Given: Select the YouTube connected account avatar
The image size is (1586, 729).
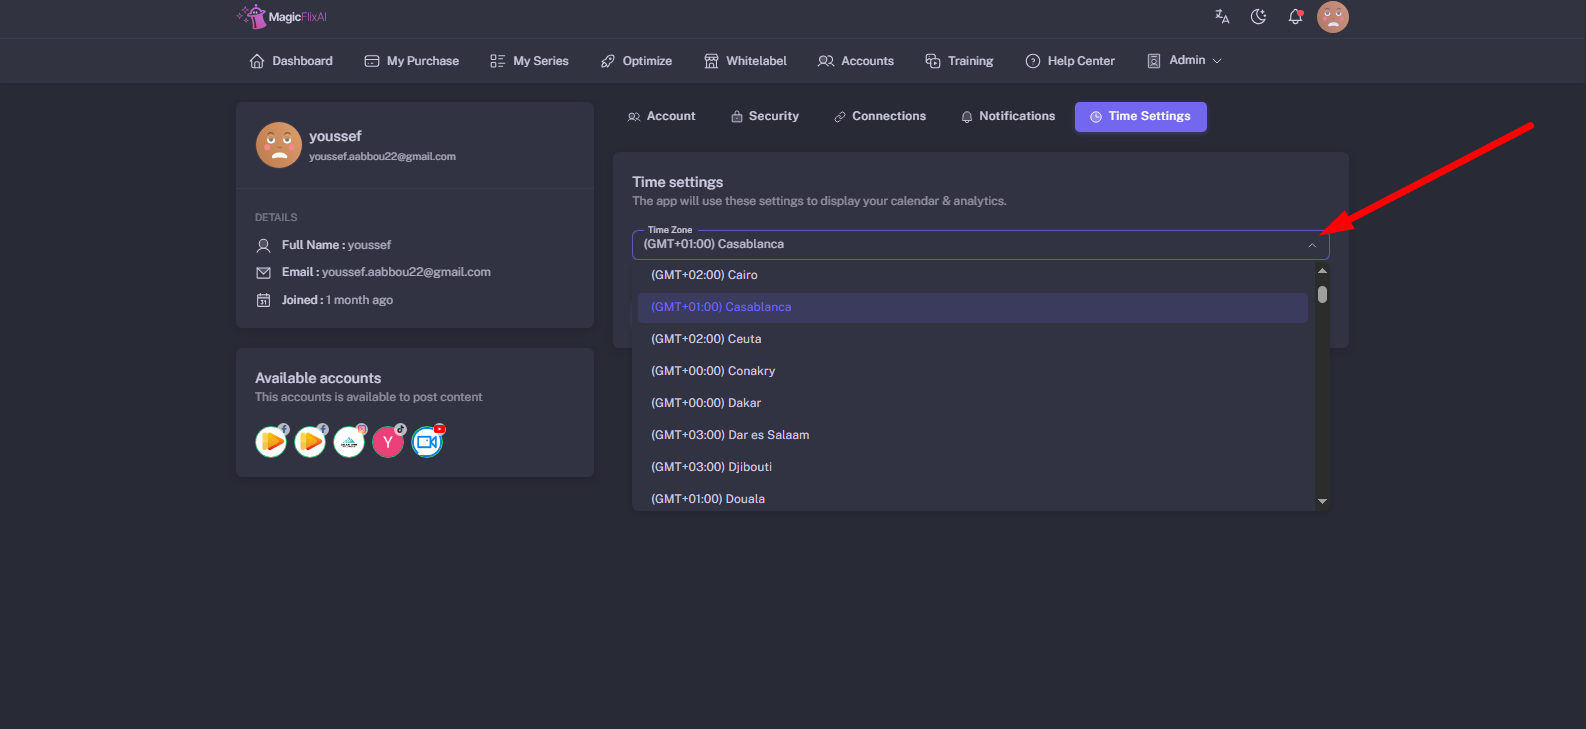Looking at the screenshot, I should 427,441.
